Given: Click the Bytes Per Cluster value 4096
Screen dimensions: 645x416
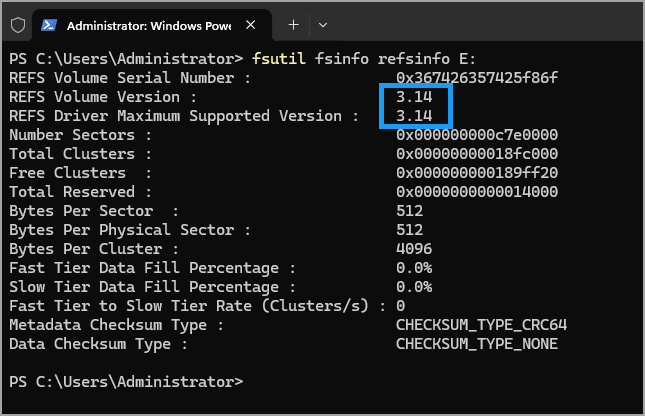Looking at the screenshot, I should [414, 249].
